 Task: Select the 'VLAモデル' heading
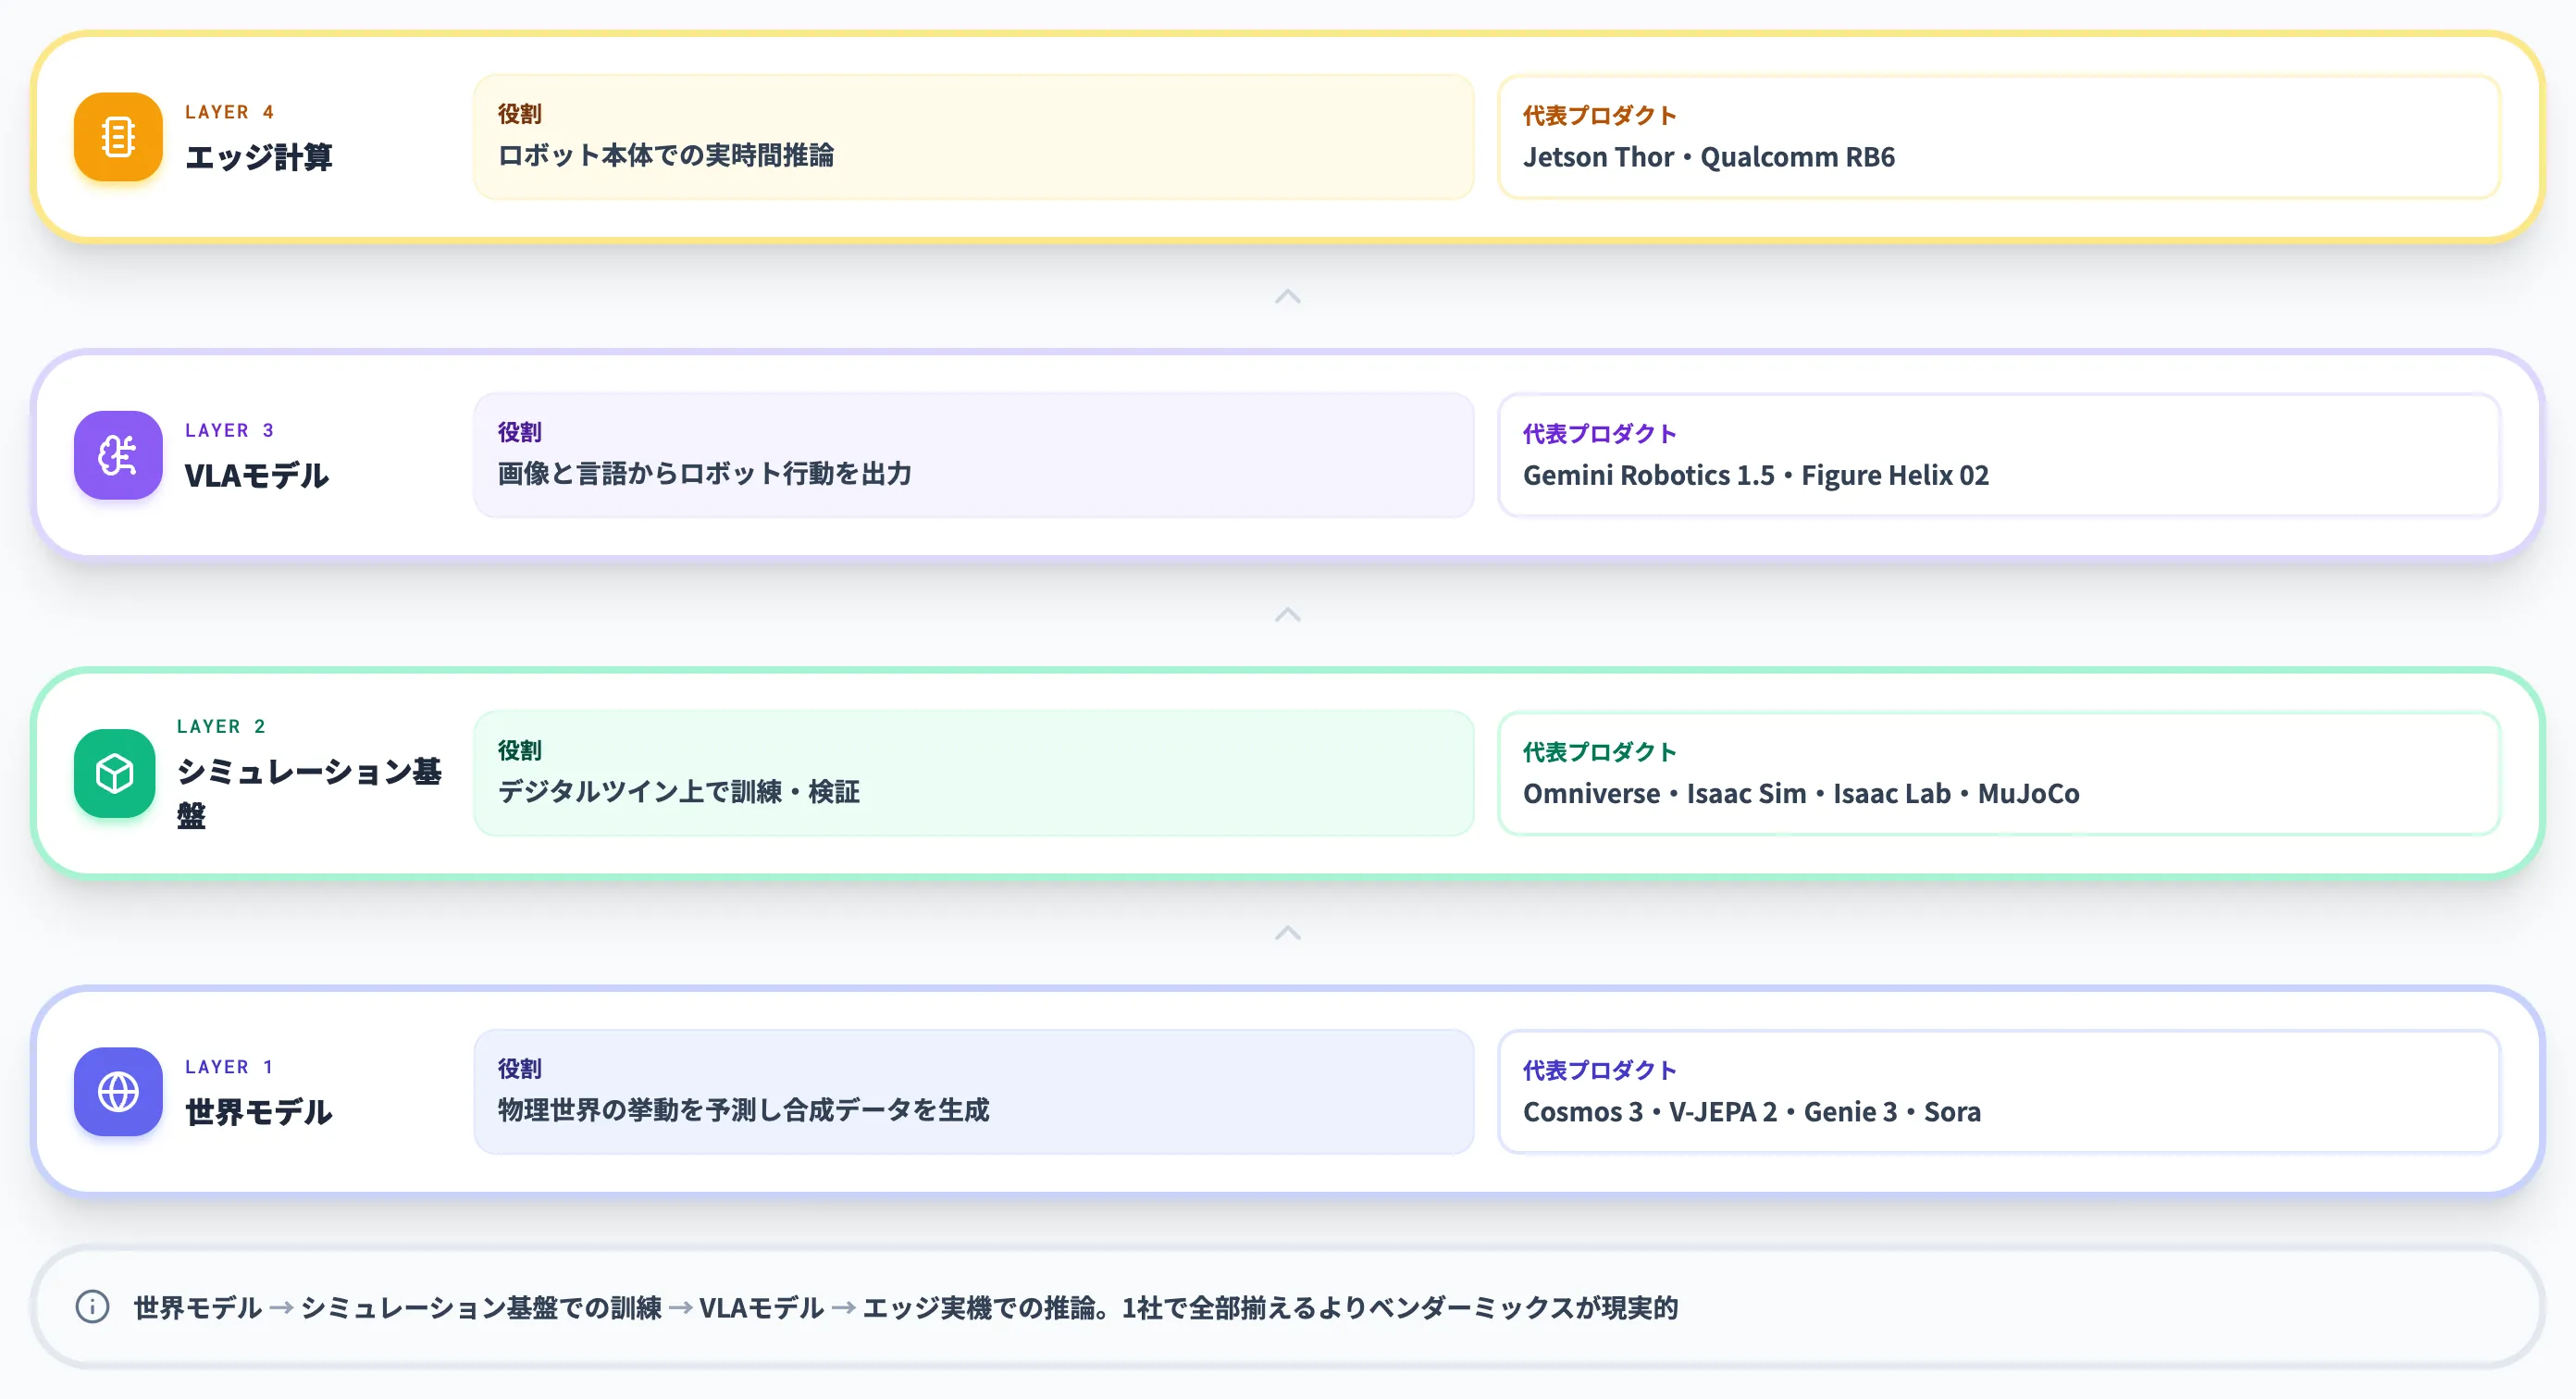tap(257, 475)
